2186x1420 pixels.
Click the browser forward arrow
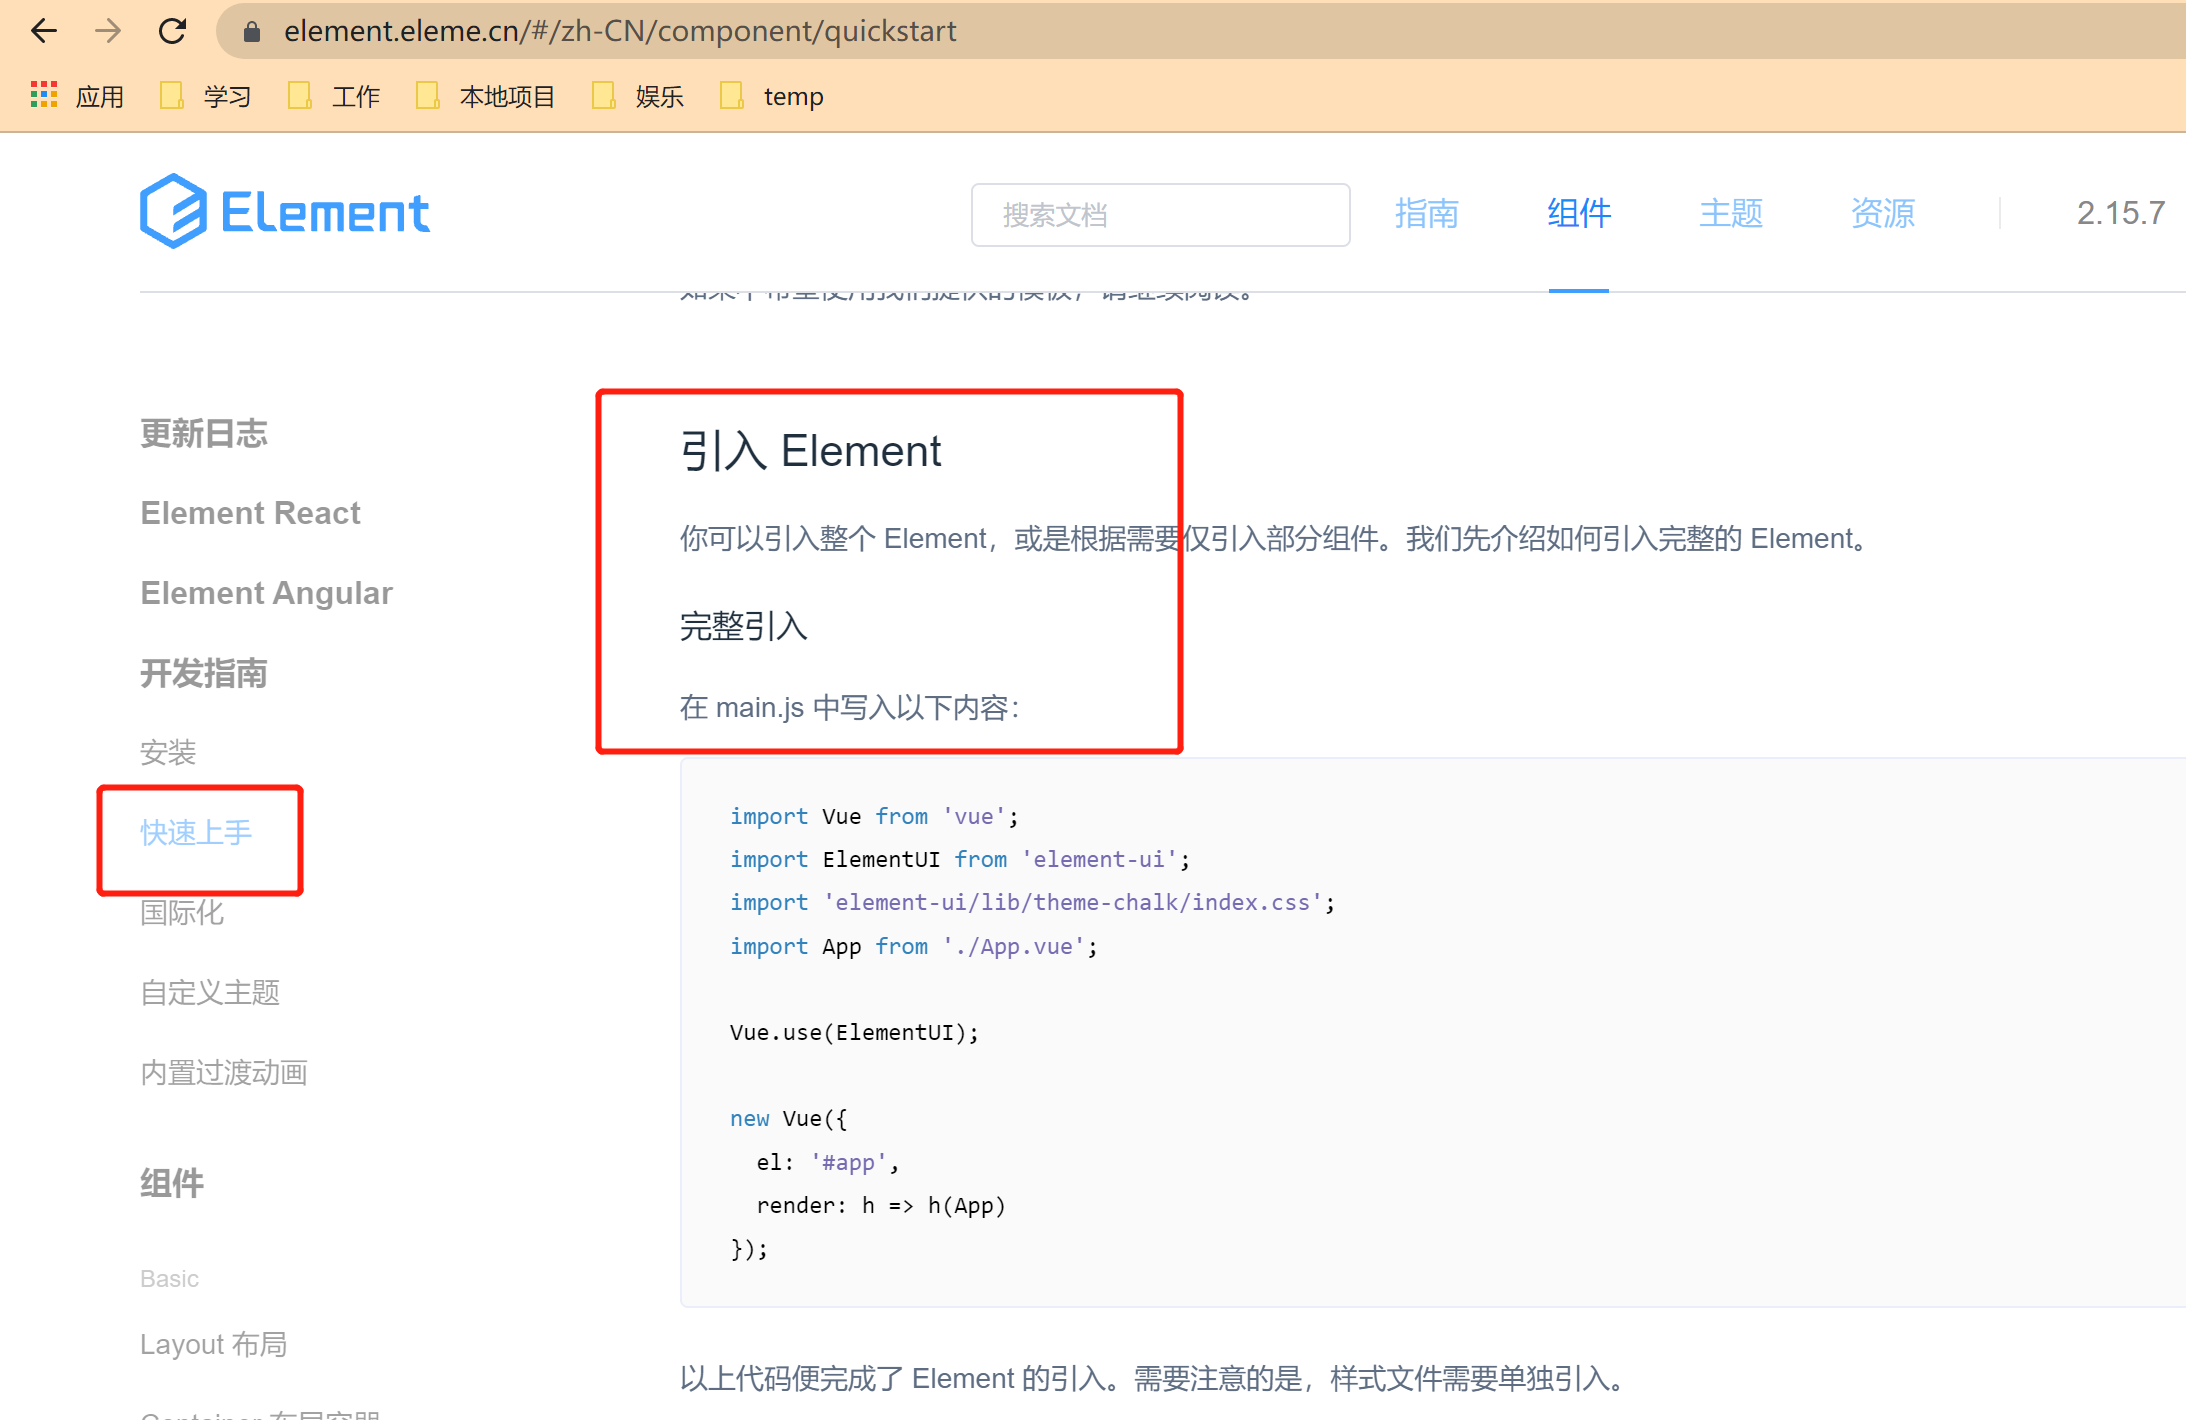tap(108, 31)
